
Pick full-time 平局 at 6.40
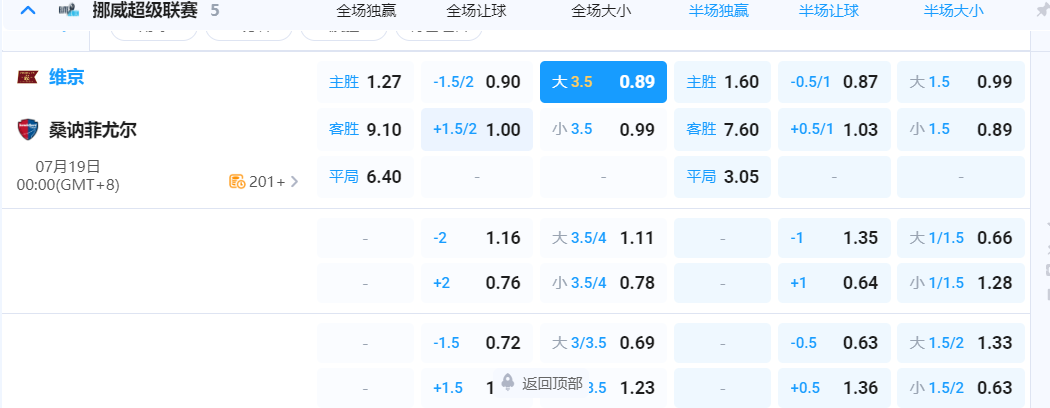[366, 177]
